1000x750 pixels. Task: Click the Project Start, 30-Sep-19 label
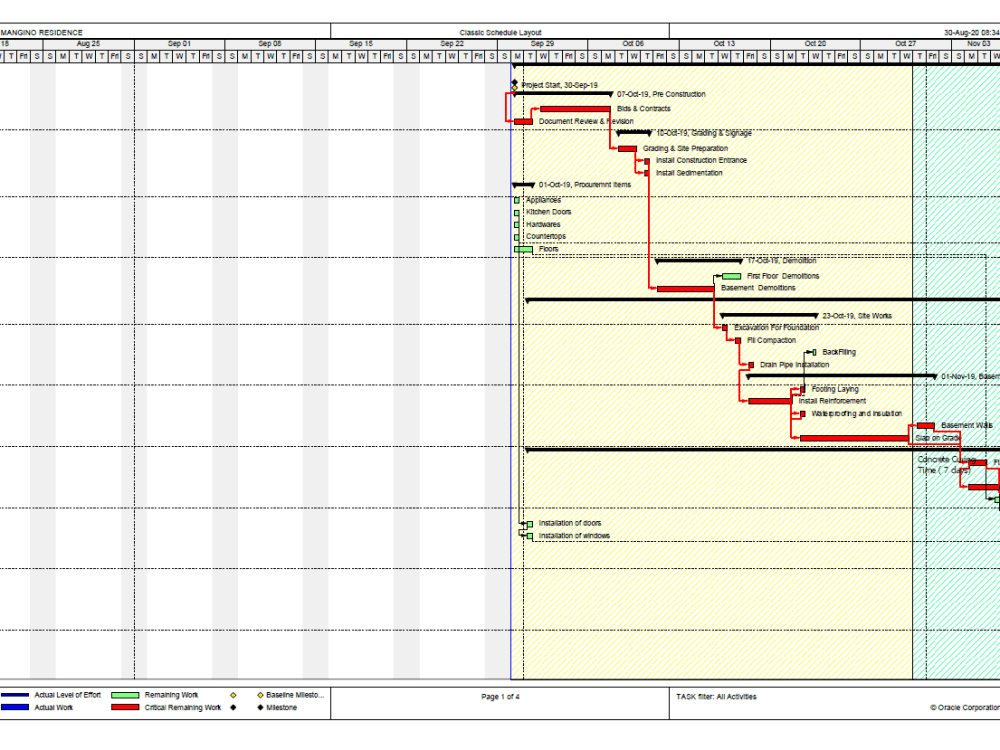coord(559,85)
